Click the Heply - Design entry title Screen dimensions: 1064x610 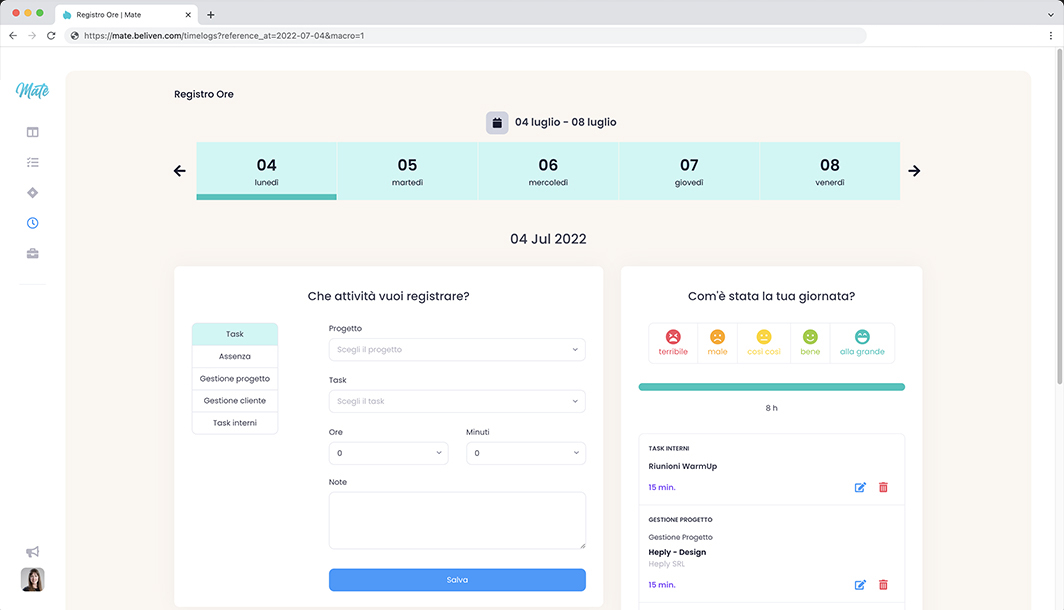pyautogui.click(x=677, y=552)
